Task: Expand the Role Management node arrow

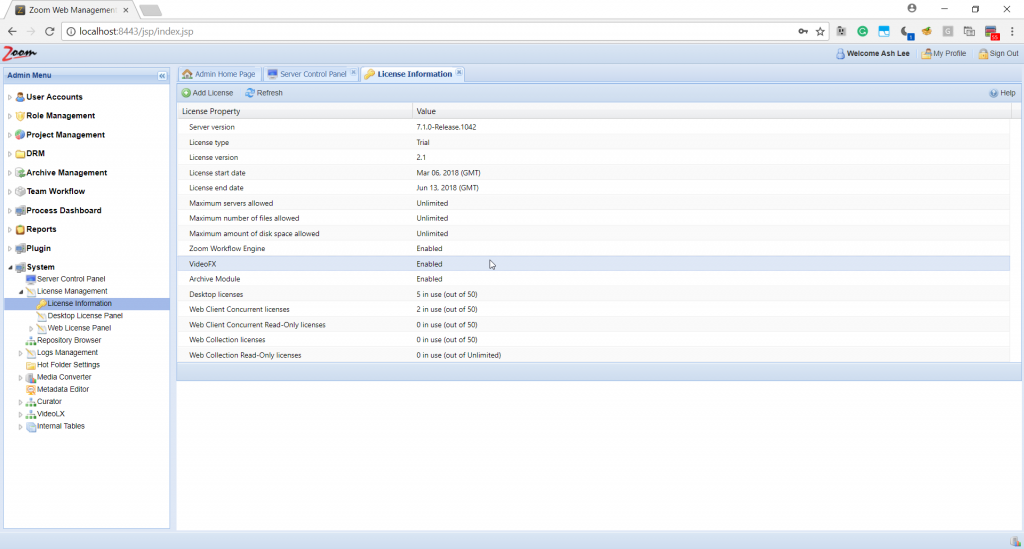Action: (x=10, y=116)
